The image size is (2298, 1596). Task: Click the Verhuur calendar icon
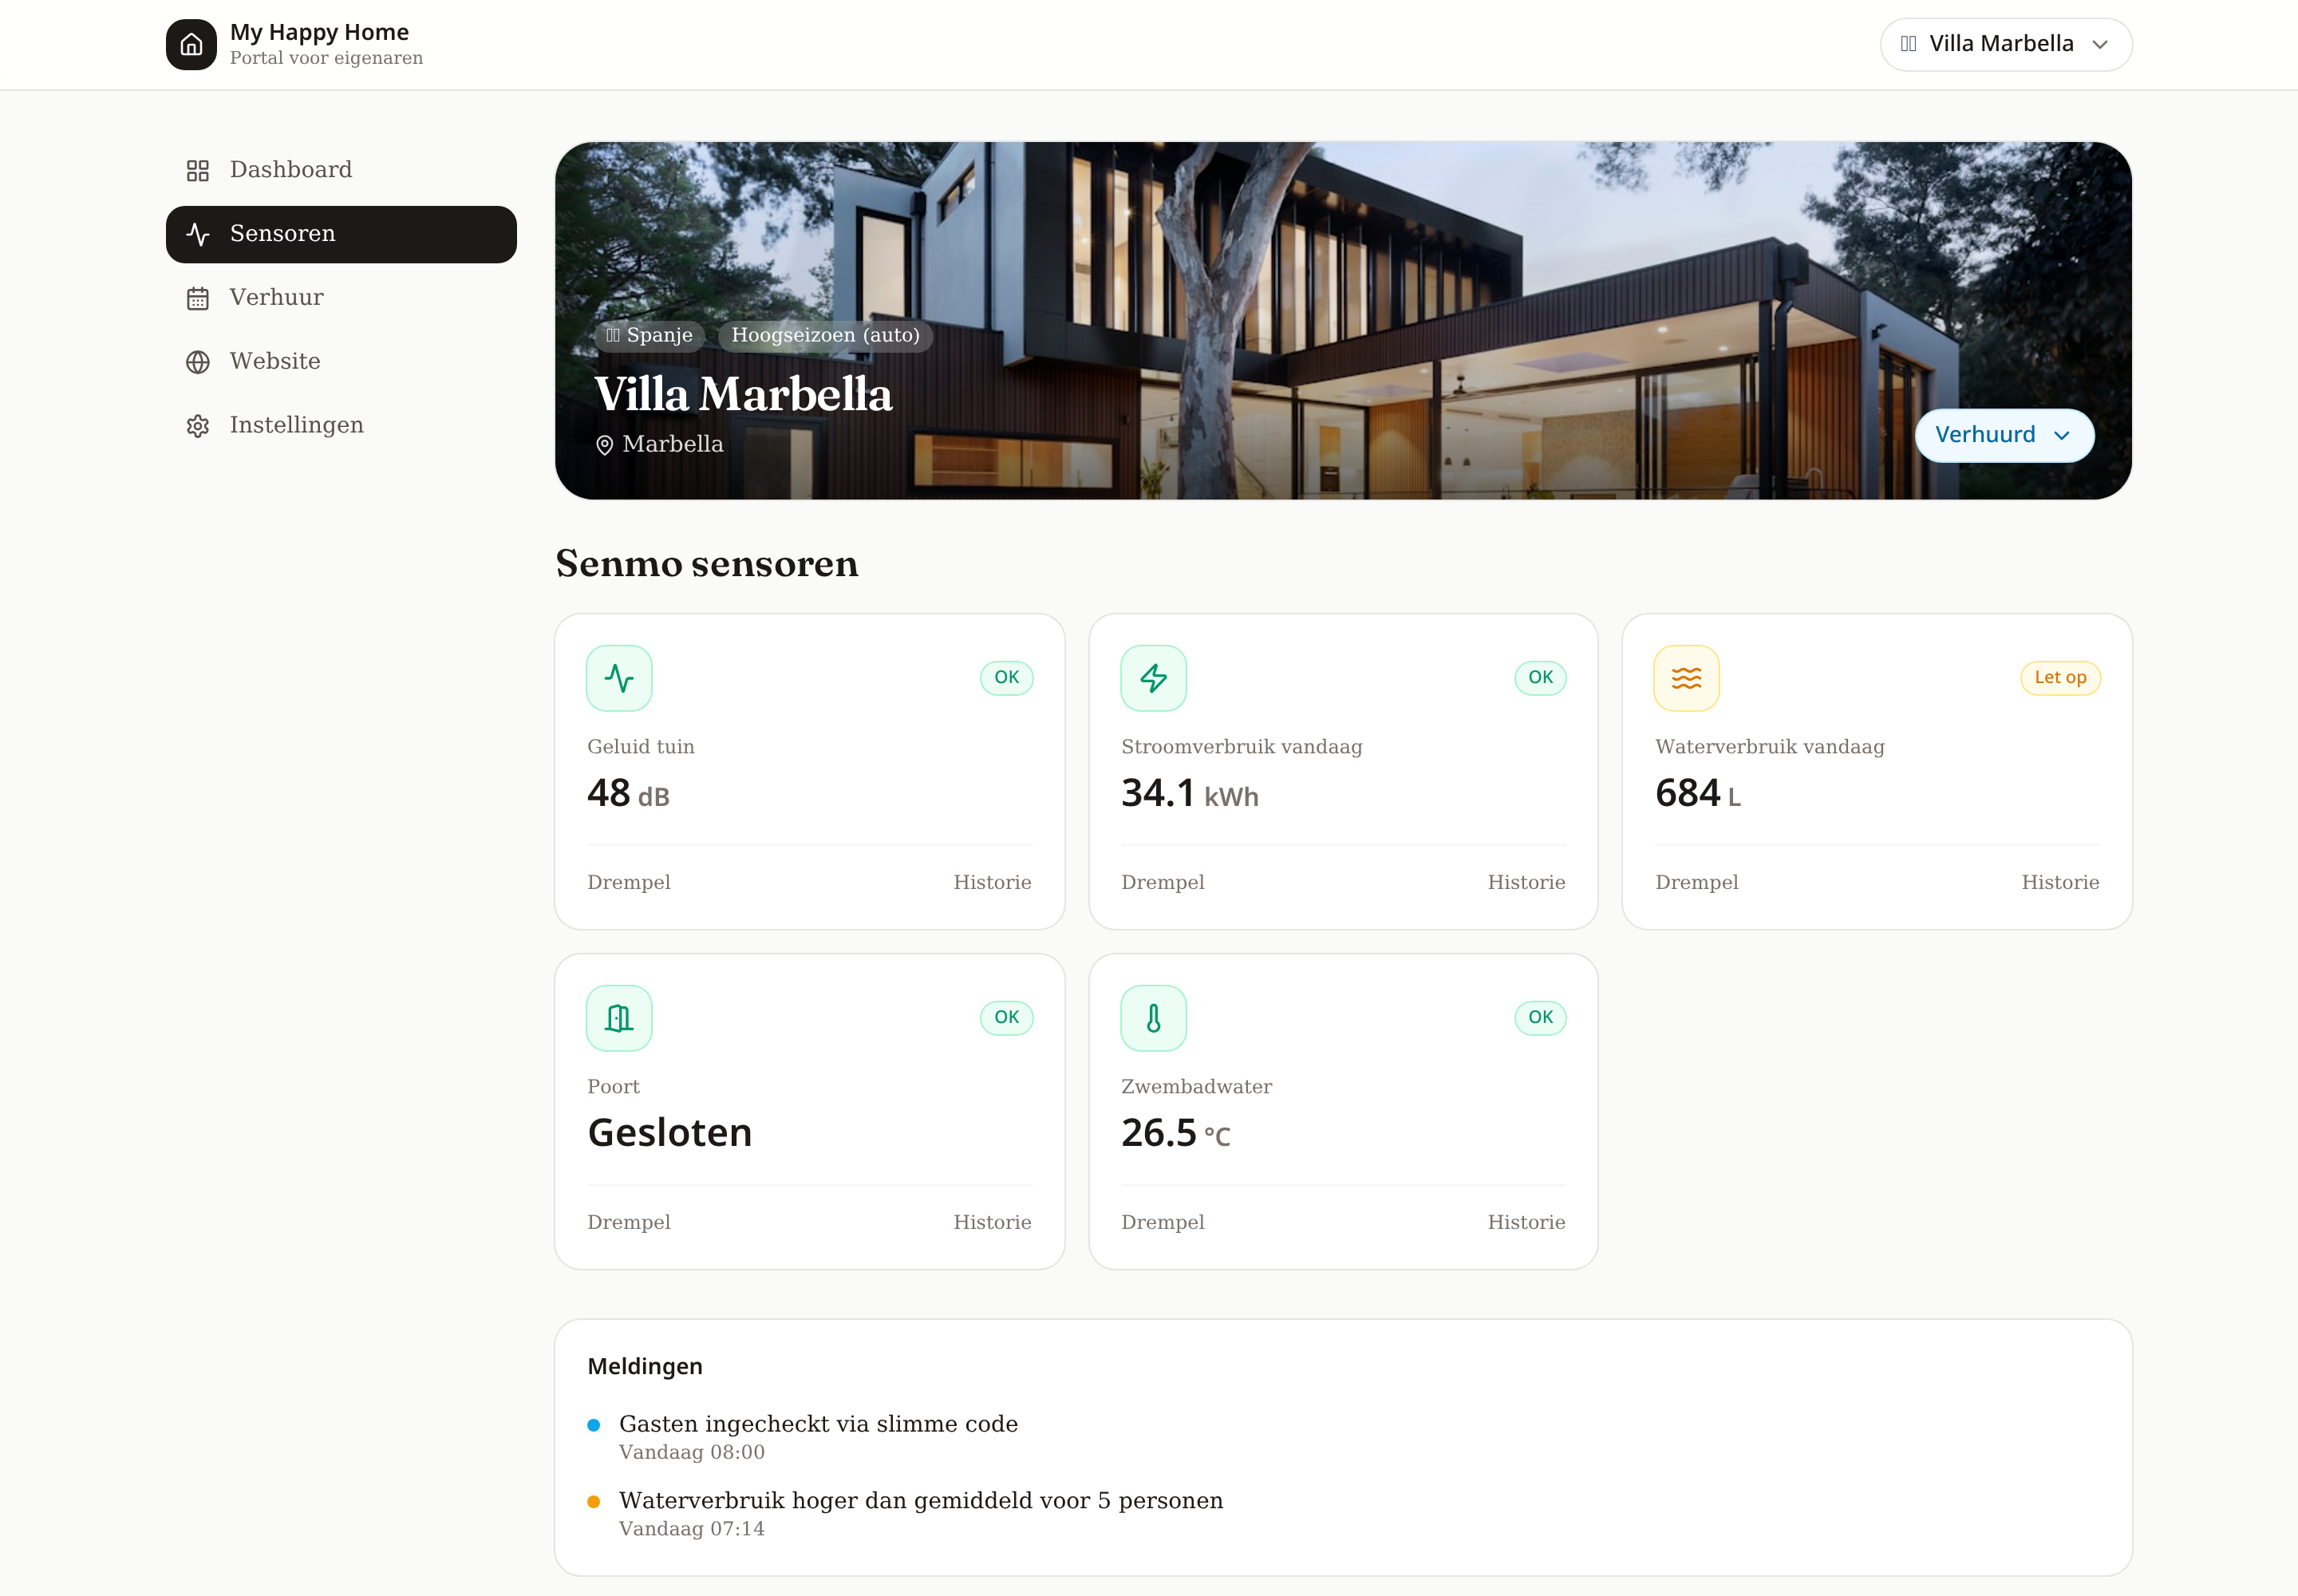click(x=198, y=298)
